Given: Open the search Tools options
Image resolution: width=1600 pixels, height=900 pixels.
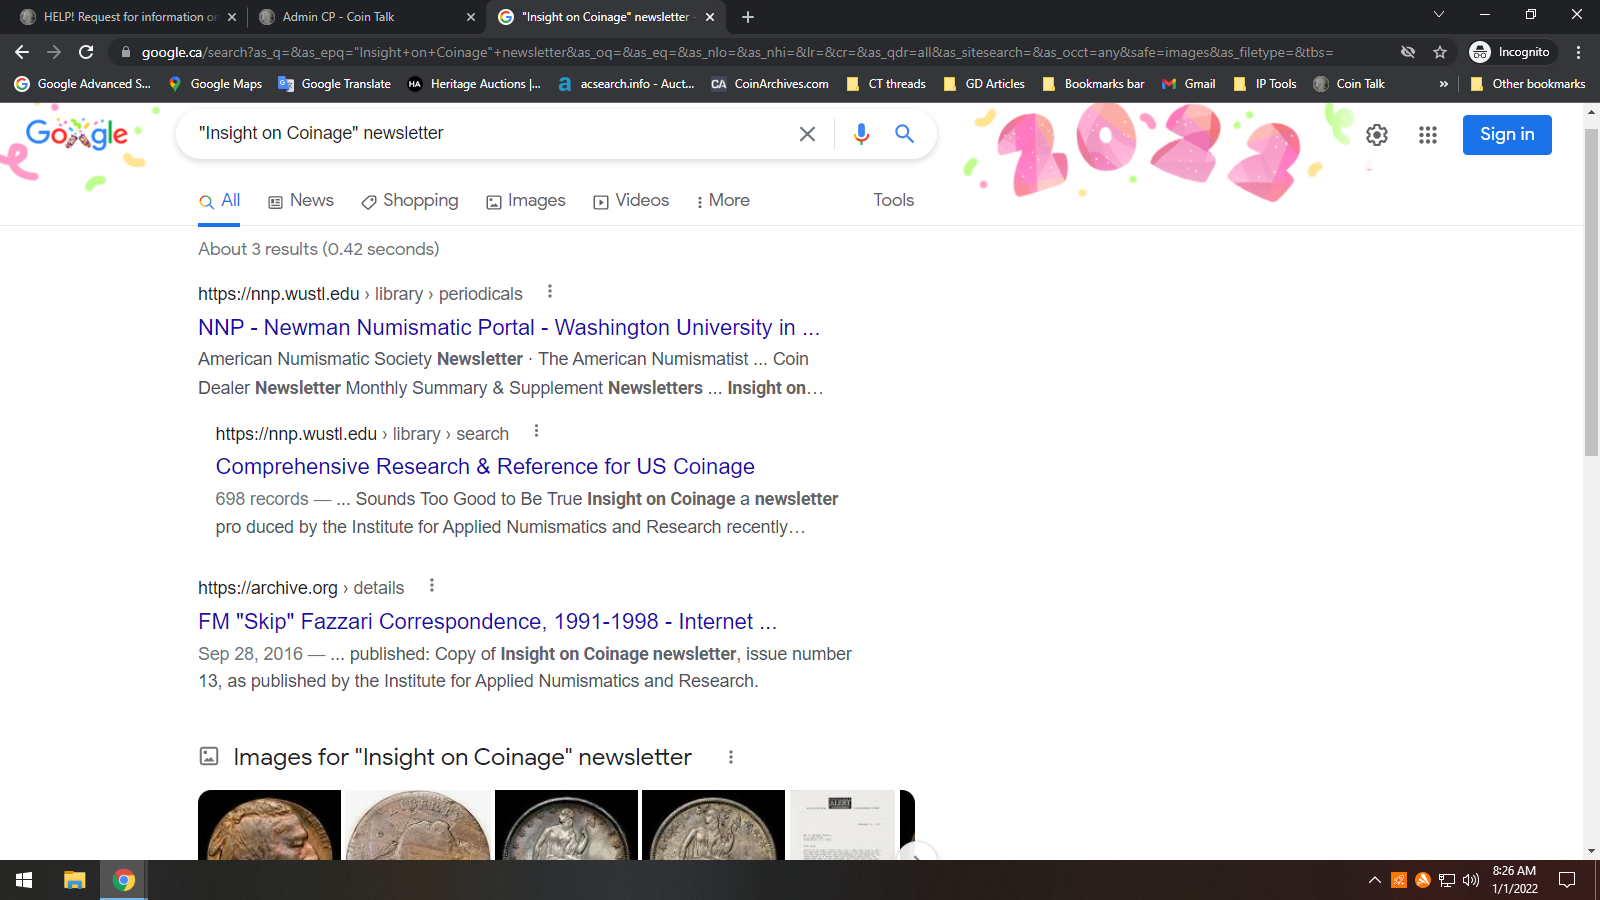Looking at the screenshot, I should pos(893,200).
